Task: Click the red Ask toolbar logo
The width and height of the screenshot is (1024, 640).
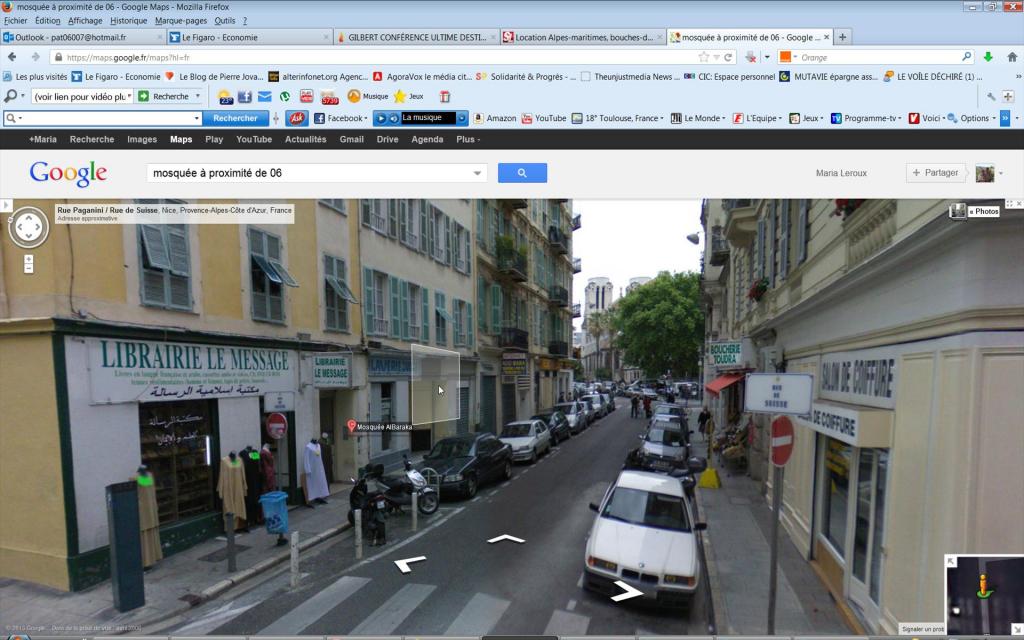Action: [x=296, y=118]
